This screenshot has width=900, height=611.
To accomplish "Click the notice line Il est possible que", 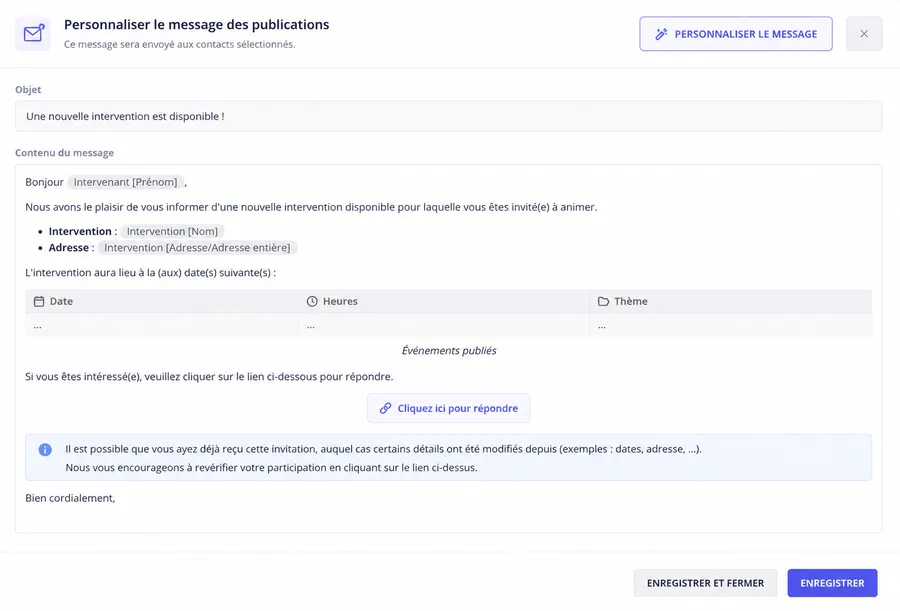I will pos(383,449).
